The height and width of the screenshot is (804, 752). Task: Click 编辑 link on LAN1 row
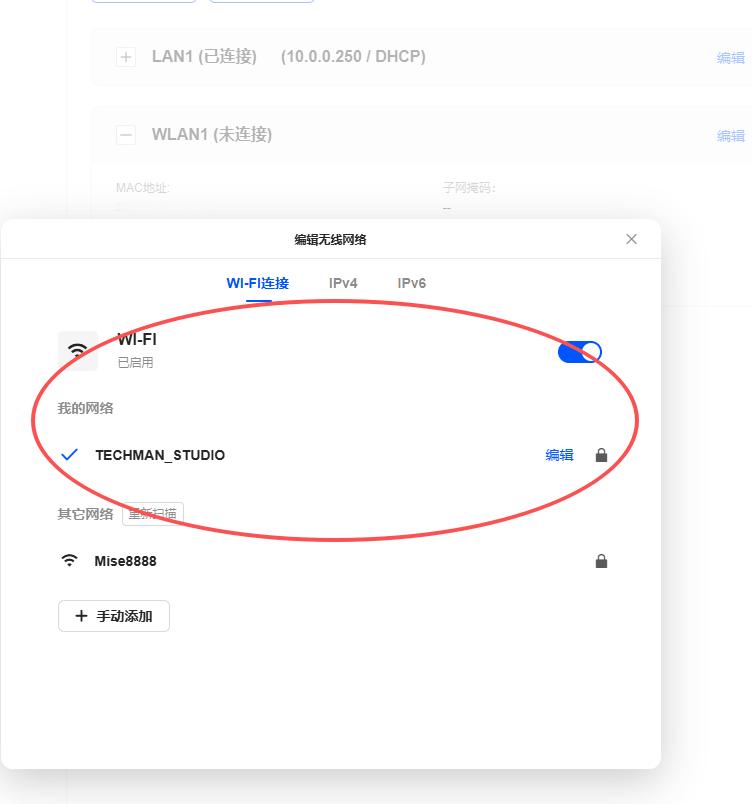tap(730, 58)
